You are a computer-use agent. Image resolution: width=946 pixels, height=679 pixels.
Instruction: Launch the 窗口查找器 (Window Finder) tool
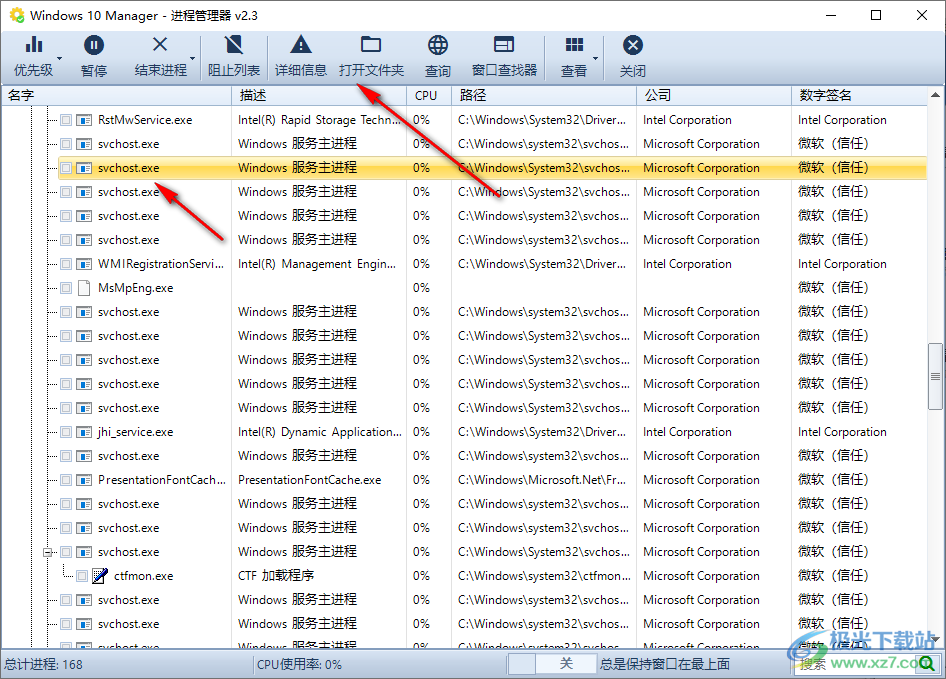click(x=503, y=45)
